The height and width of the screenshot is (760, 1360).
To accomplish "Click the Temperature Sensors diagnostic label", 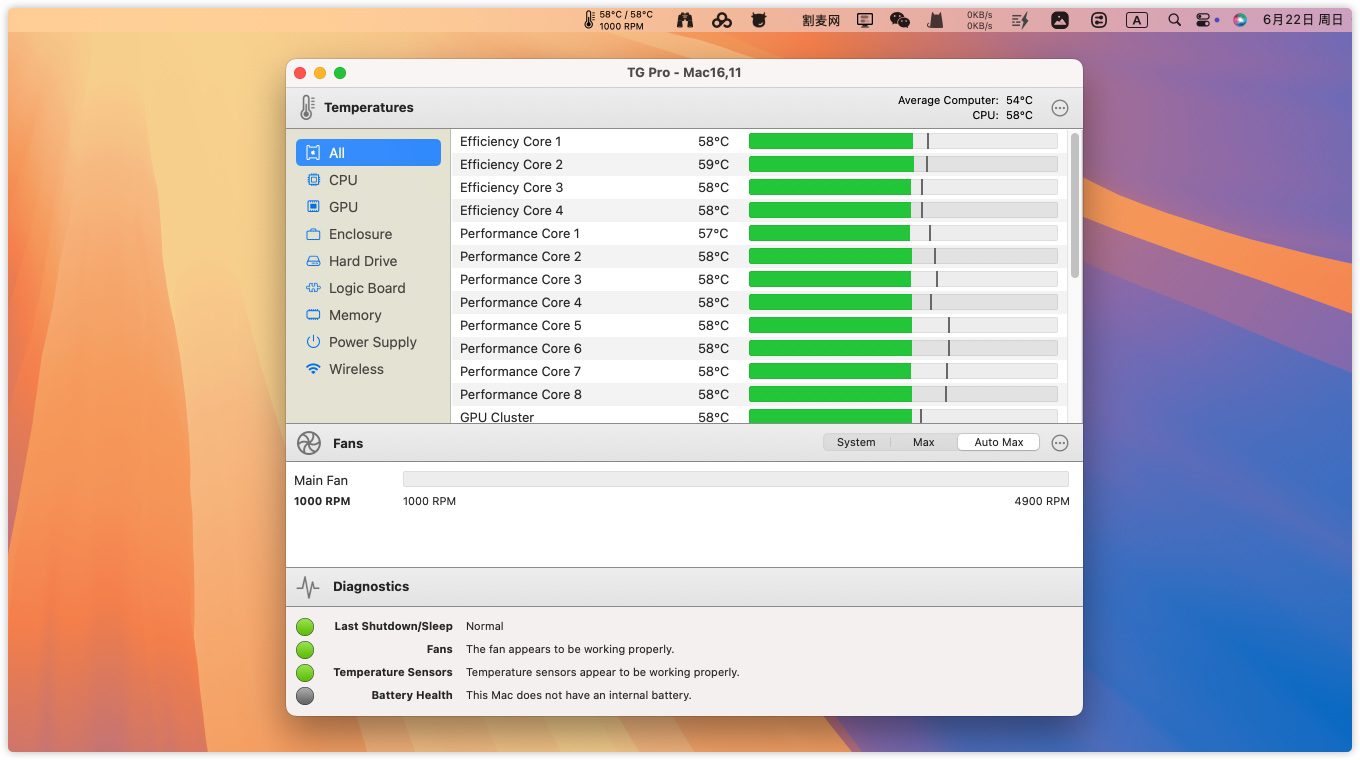I will click(393, 672).
